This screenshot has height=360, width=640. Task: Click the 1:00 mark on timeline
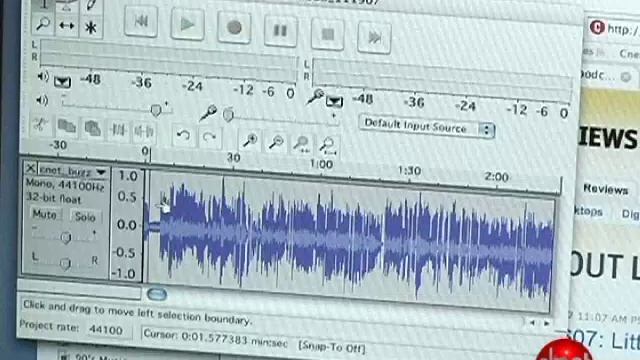(321, 164)
